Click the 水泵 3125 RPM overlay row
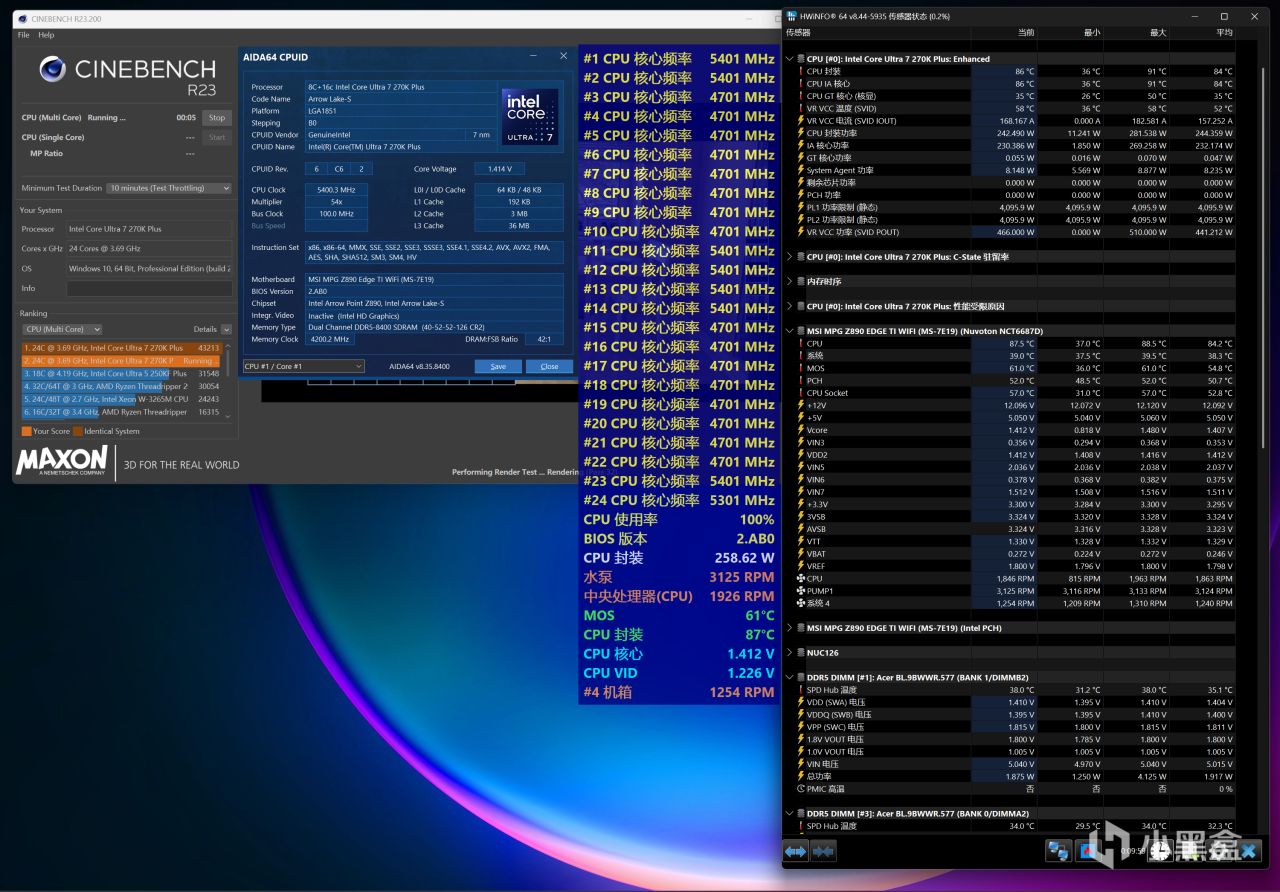This screenshot has height=892, width=1280. click(x=679, y=577)
